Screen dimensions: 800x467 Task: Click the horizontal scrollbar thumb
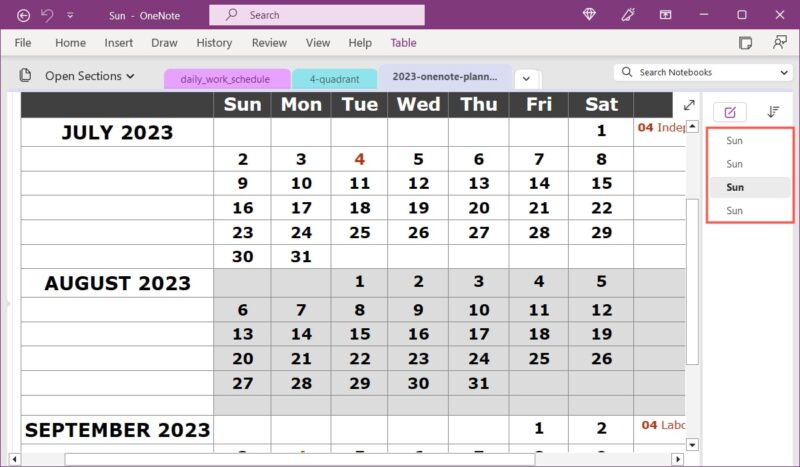300,459
